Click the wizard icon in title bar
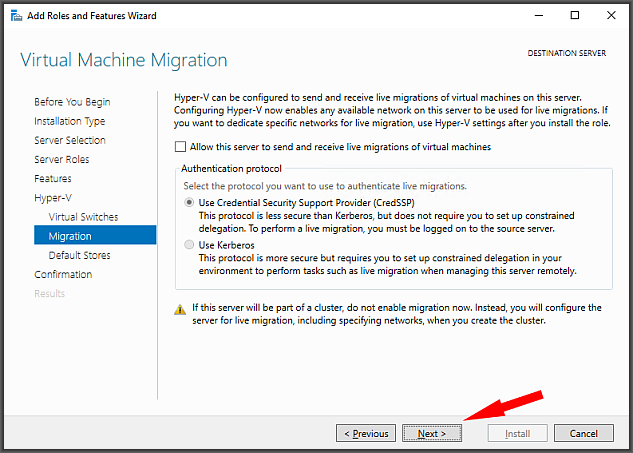 [x=16, y=16]
